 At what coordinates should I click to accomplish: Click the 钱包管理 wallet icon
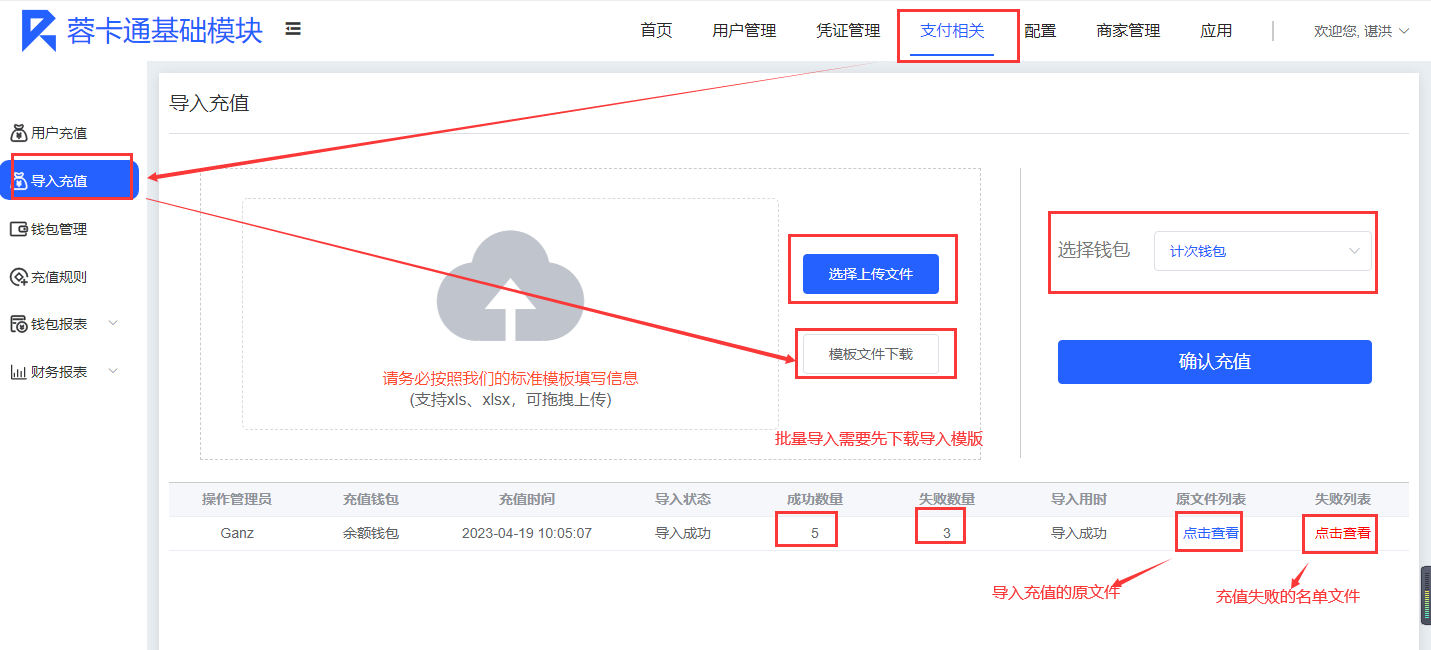coord(18,229)
